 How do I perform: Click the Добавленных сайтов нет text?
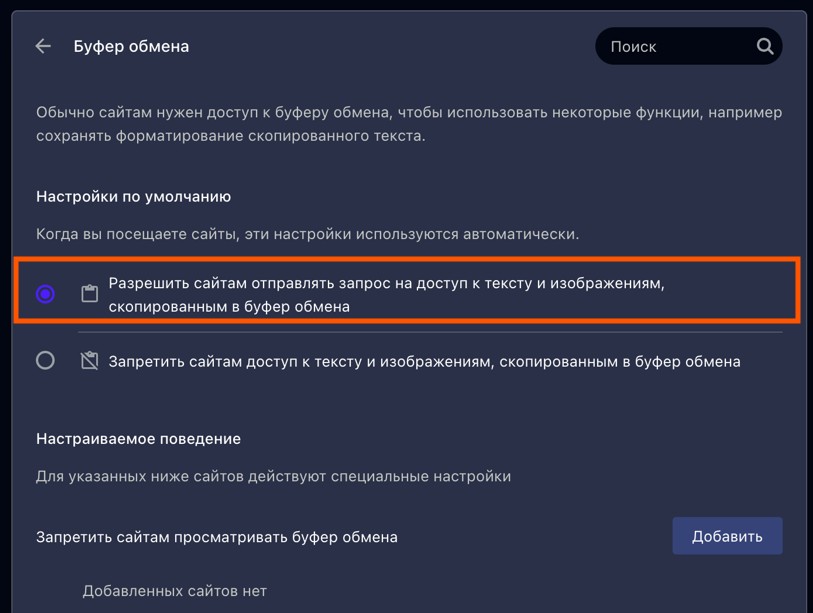click(174, 591)
